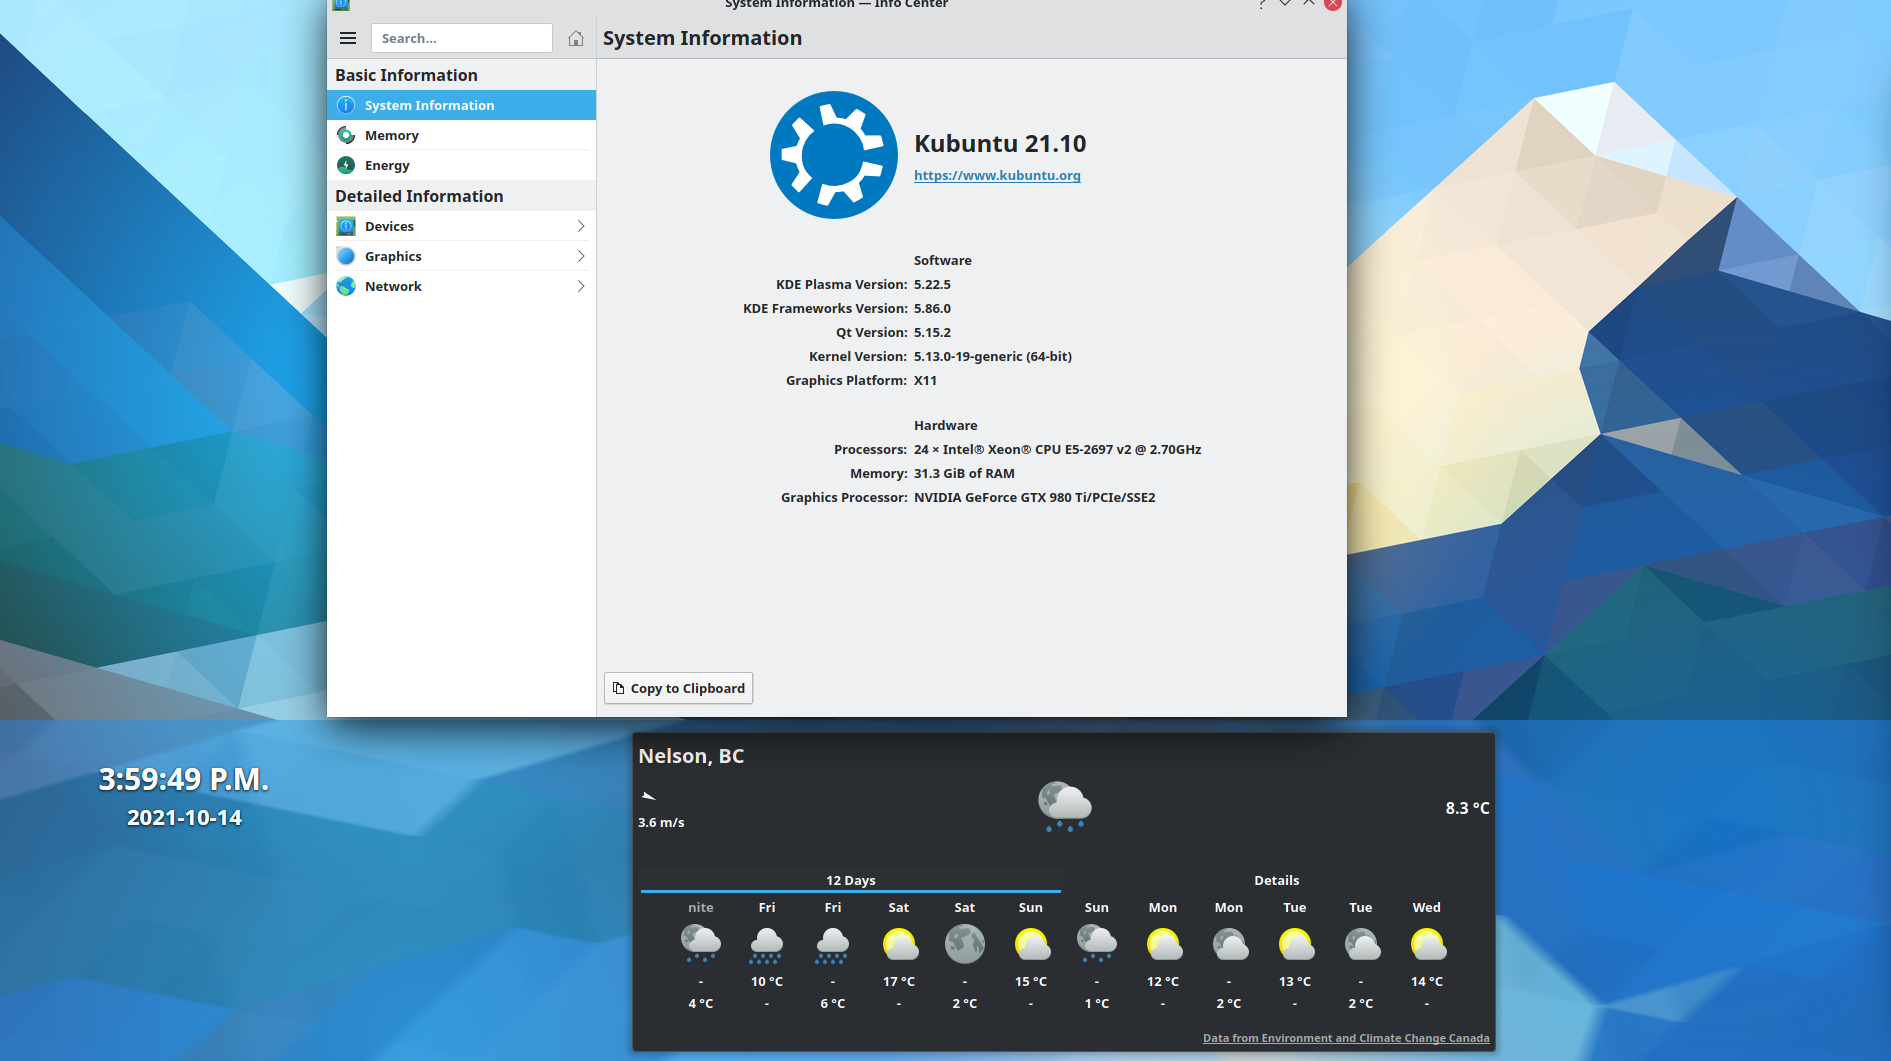Viewport: 1891px width, 1061px height.
Task: Click the clipboard icon on Copy button
Action: [x=619, y=688]
